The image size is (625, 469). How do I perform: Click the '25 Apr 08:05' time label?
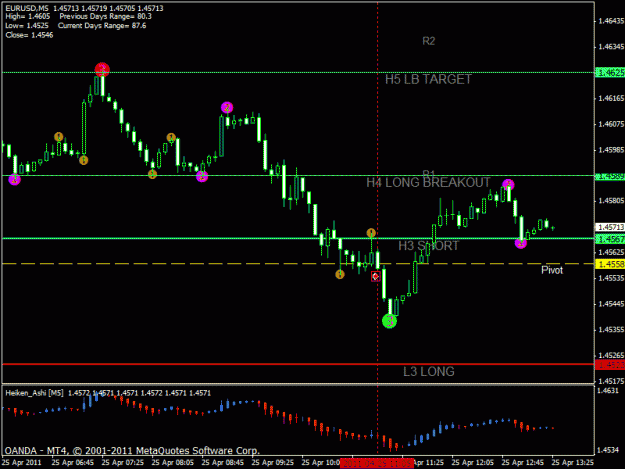(x=173, y=462)
